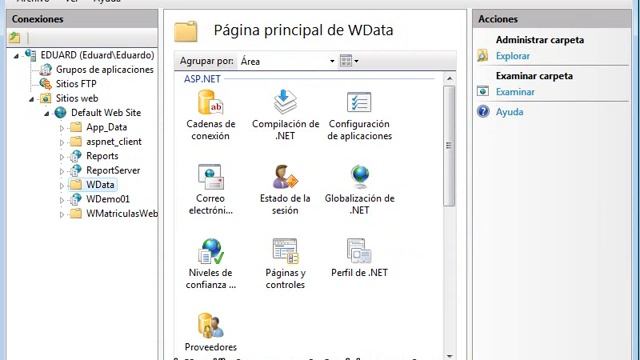
Task: Click the Examinar link
Action: (x=515, y=92)
